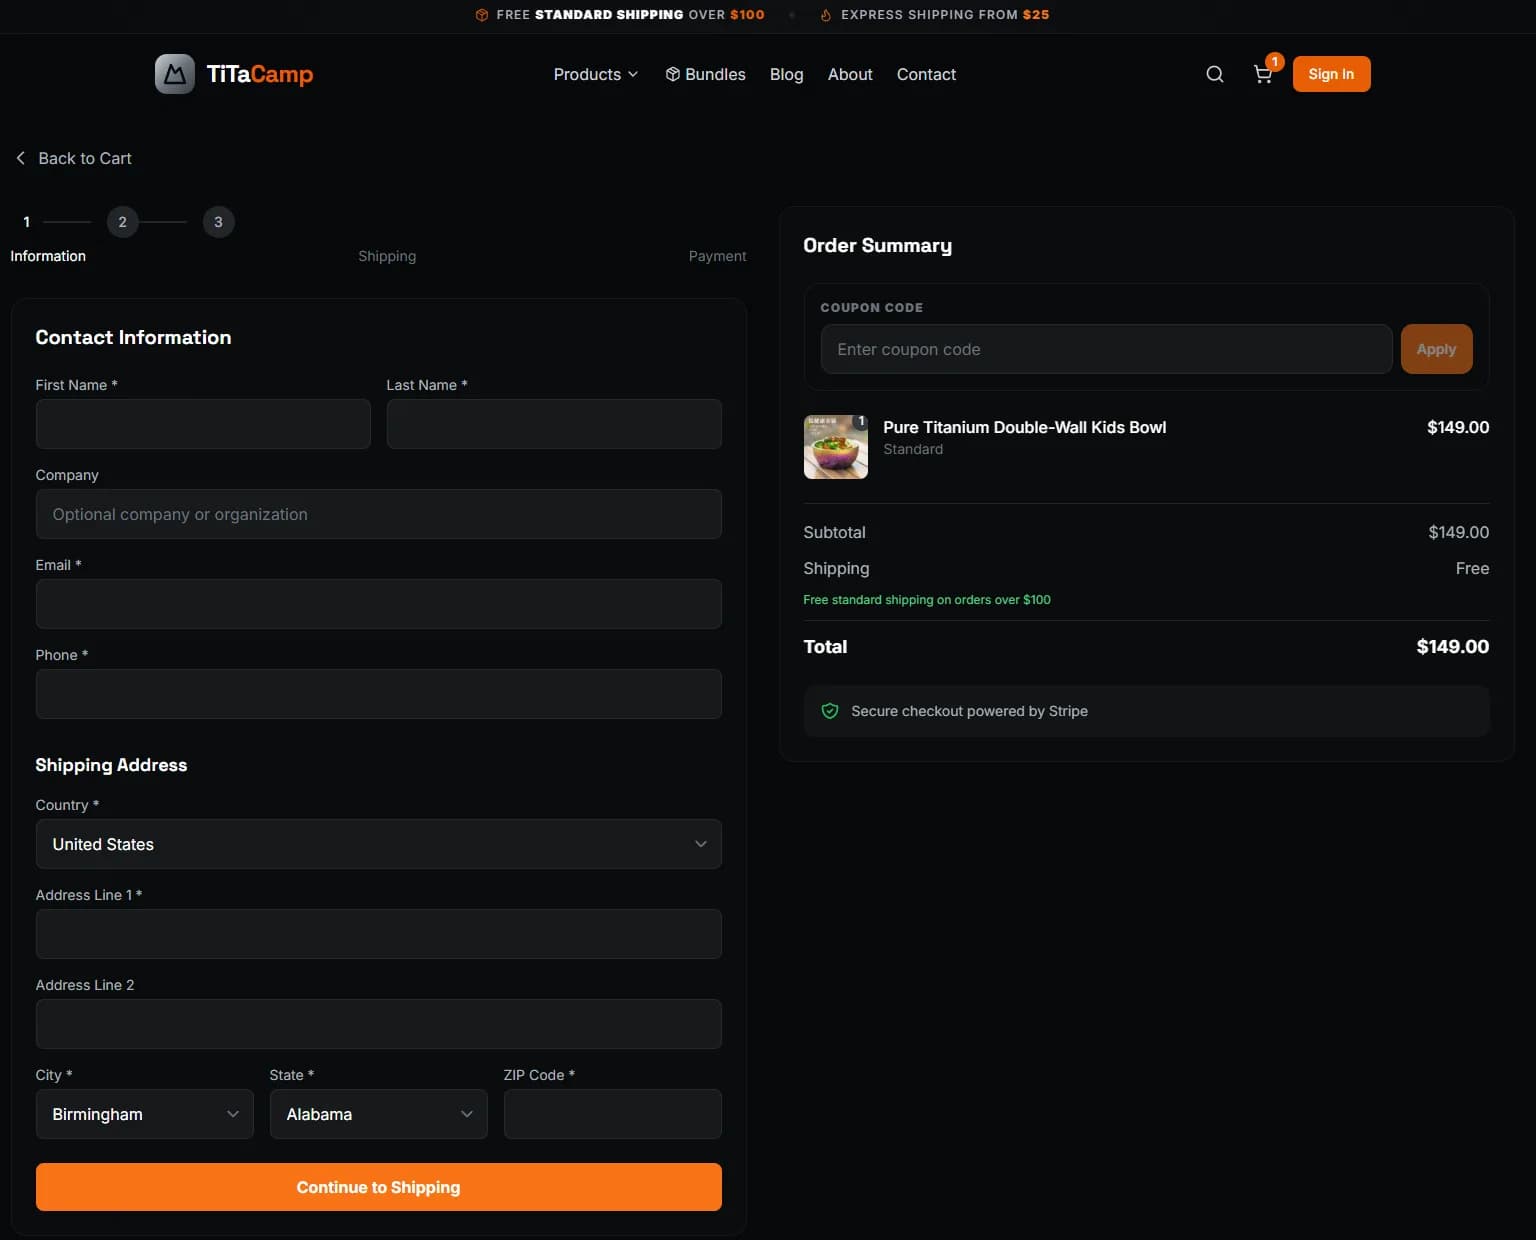Focus the Enter coupon code field
The width and height of the screenshot is (1536, 1240).
coord(1105,349)
